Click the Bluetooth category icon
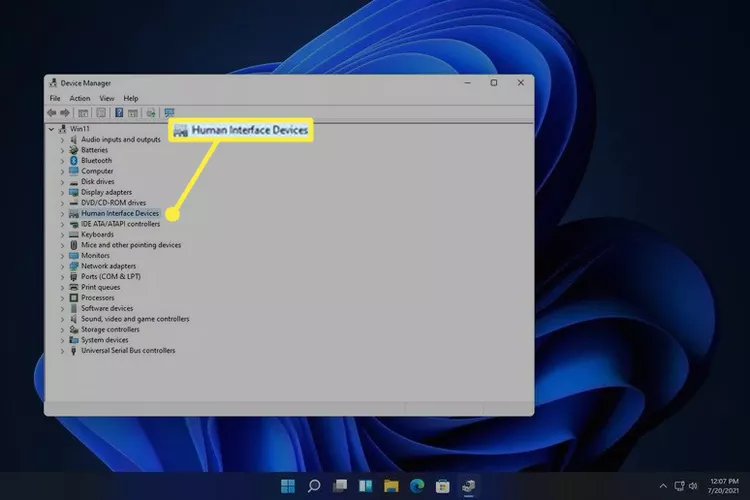 [x=74, y=161]
